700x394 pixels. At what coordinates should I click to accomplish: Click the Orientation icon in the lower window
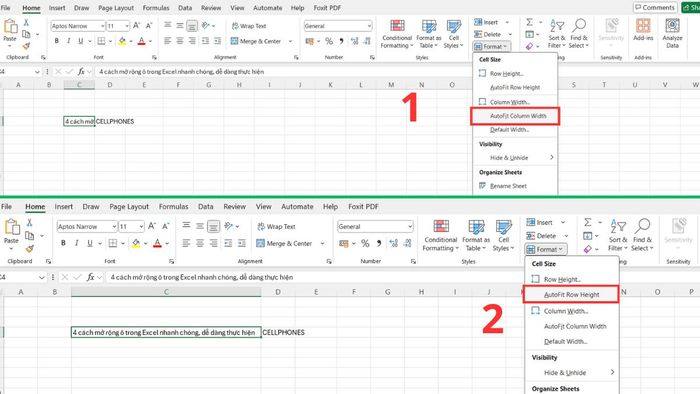click(229, 226)
